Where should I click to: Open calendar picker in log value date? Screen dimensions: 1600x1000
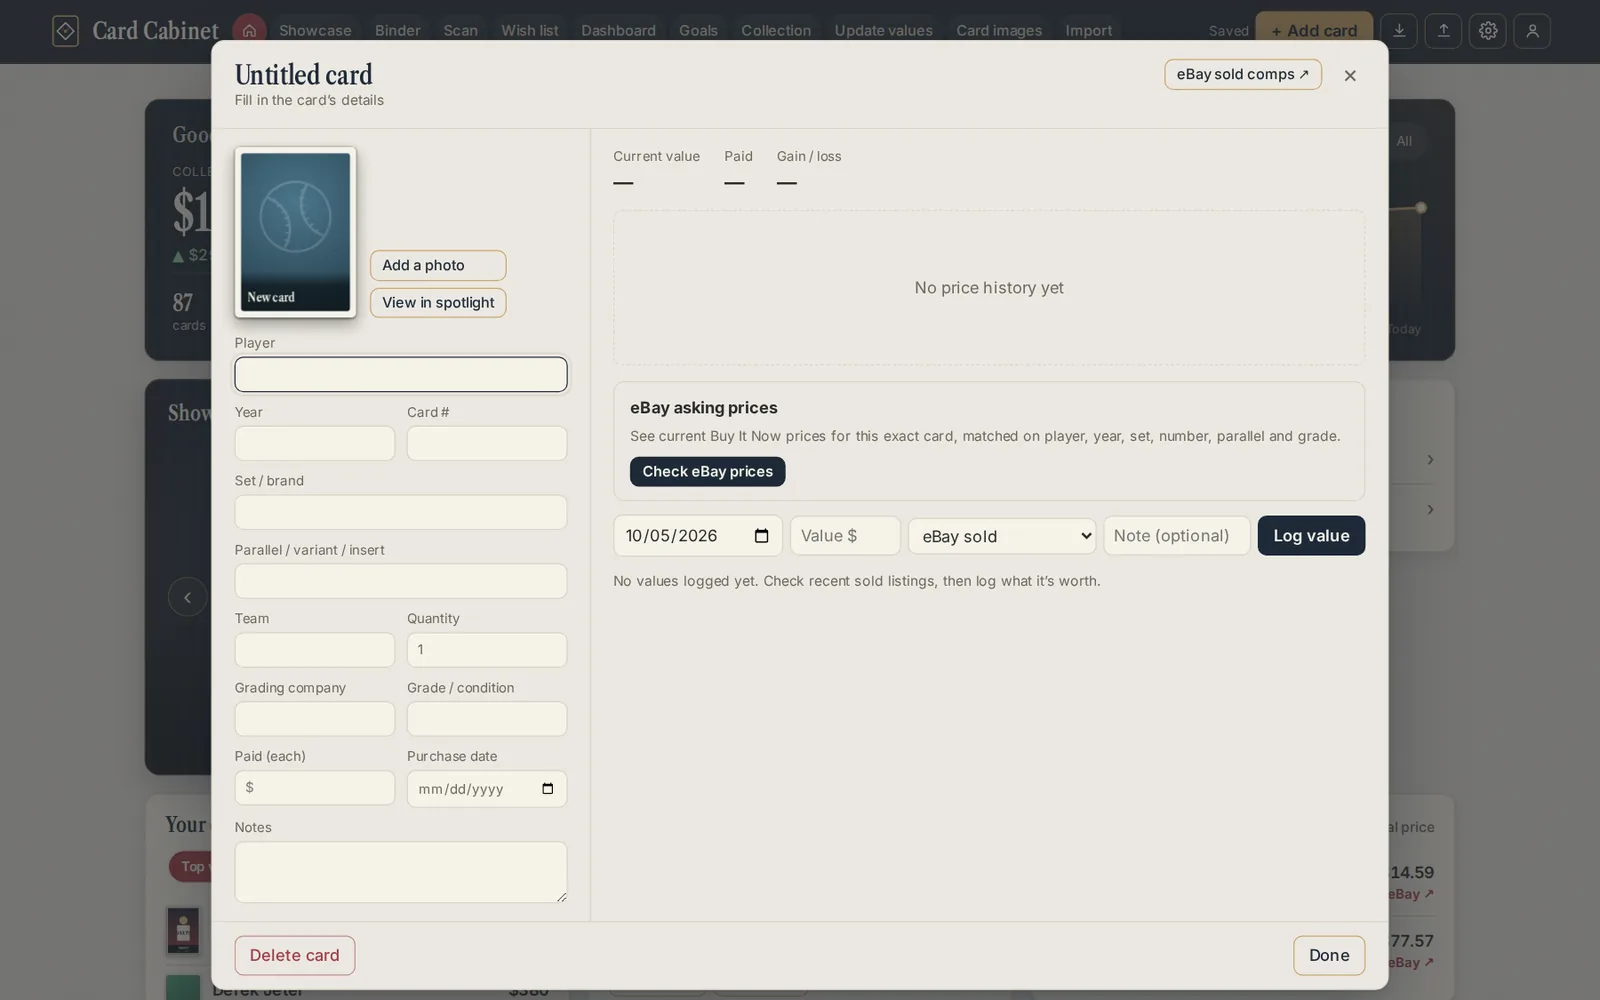[x=761, y=536]
